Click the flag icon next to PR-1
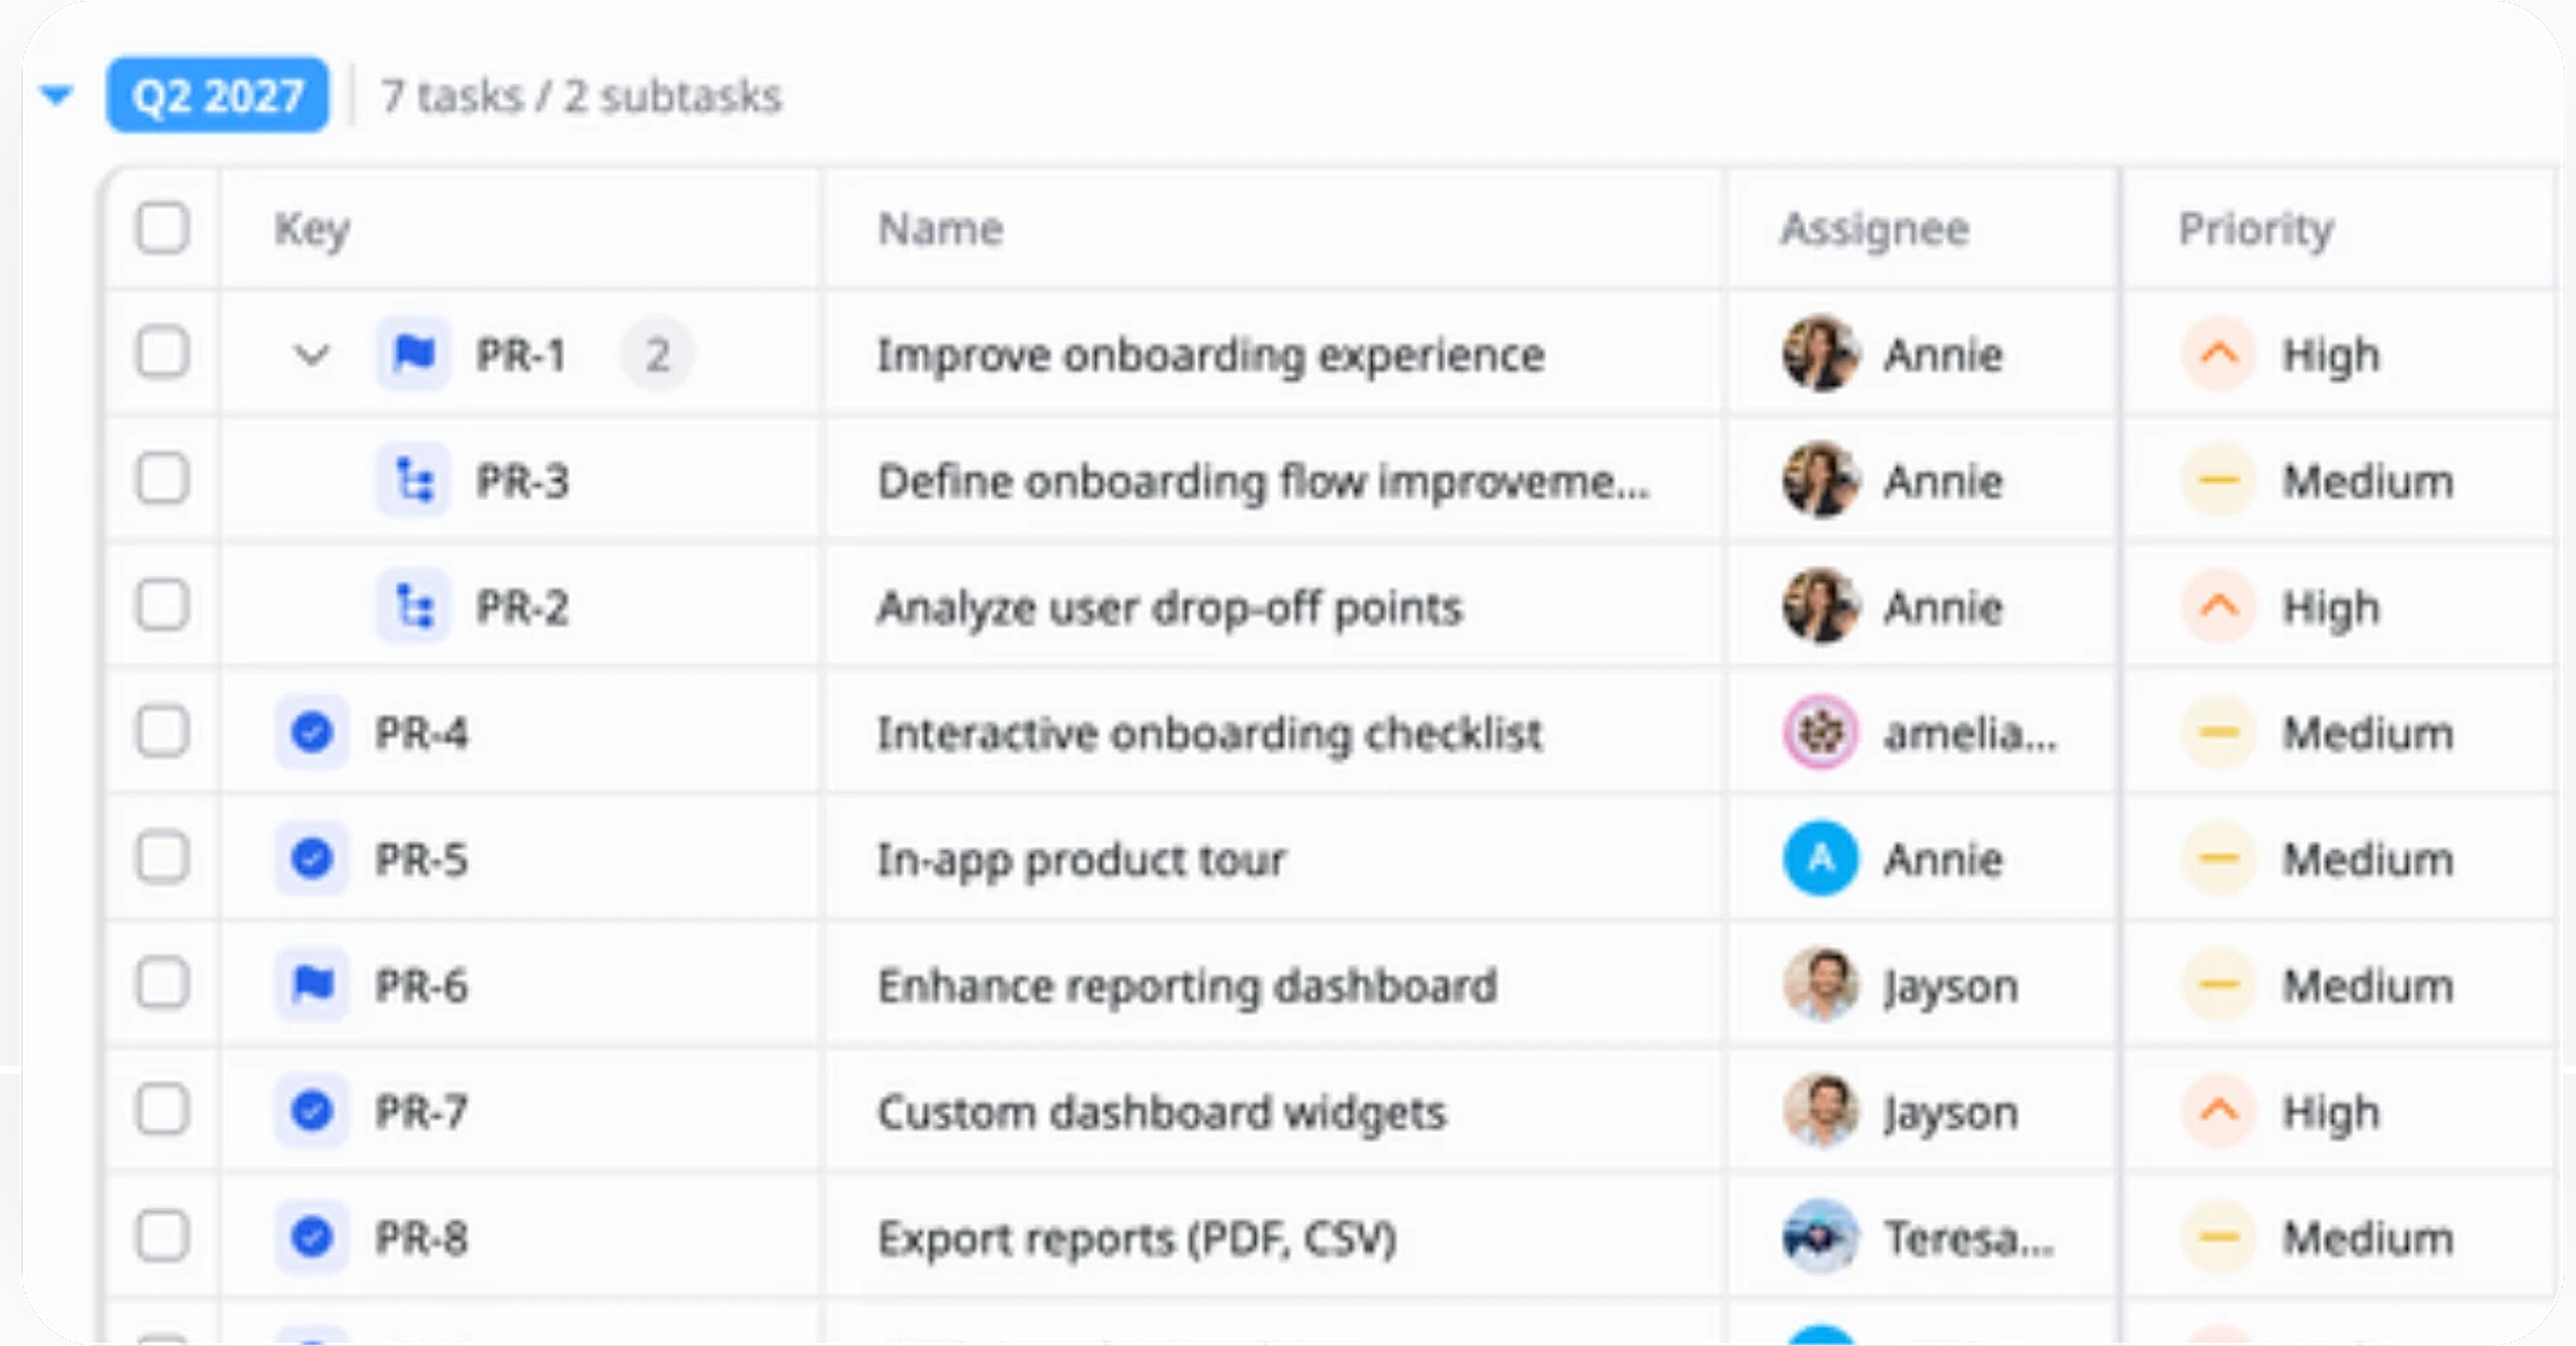Image resolution: width=2576 pixels, height=1346 pixels. point(413,353)
